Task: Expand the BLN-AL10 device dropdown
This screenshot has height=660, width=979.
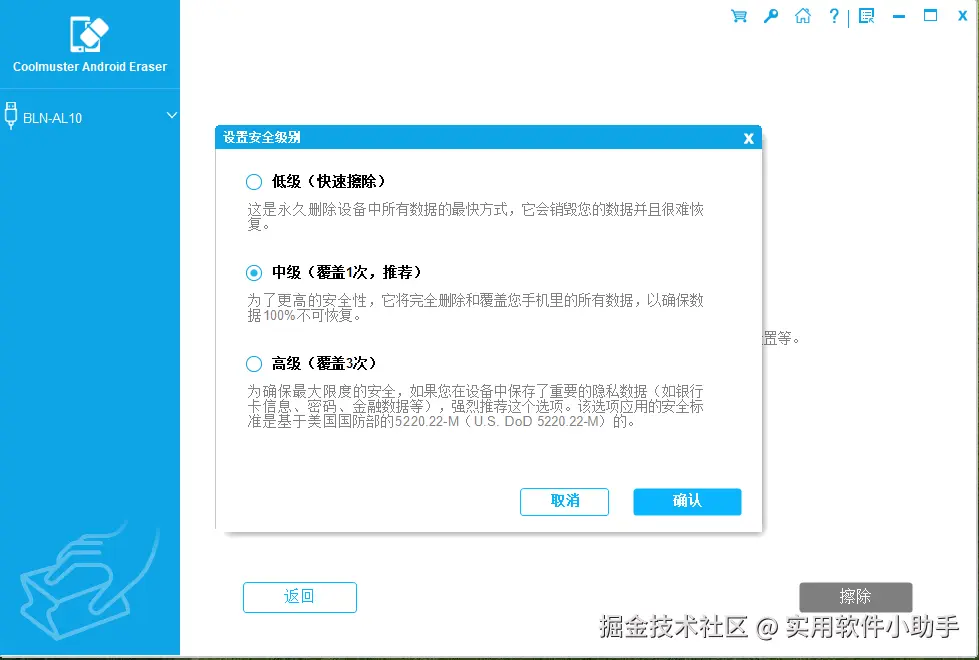Action: 172,116
